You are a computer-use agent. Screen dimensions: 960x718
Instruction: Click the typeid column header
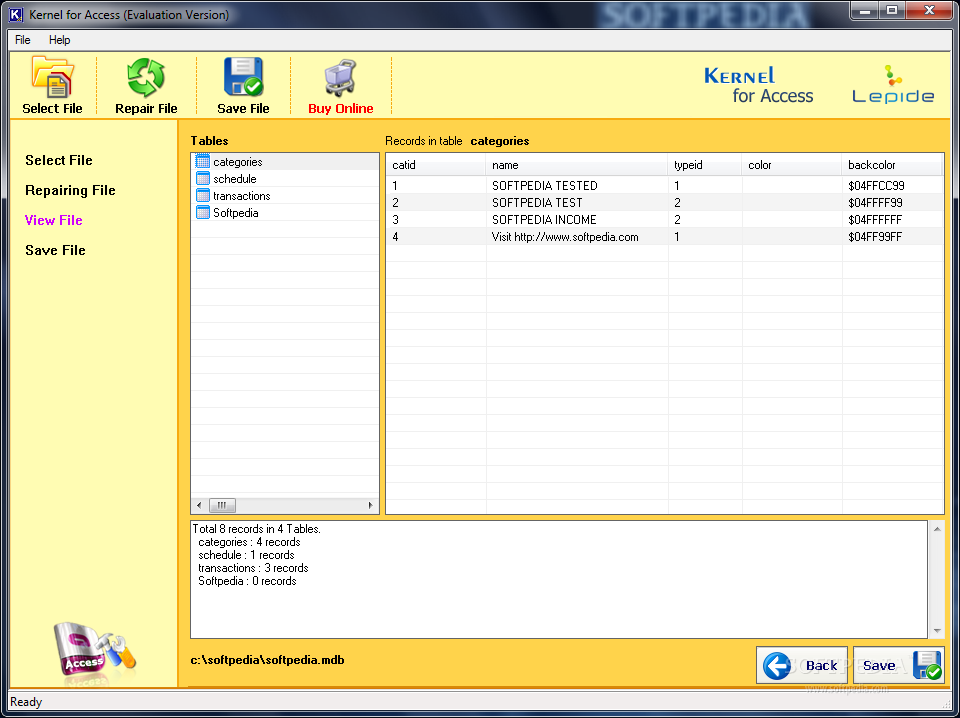(x=705, y=165)
